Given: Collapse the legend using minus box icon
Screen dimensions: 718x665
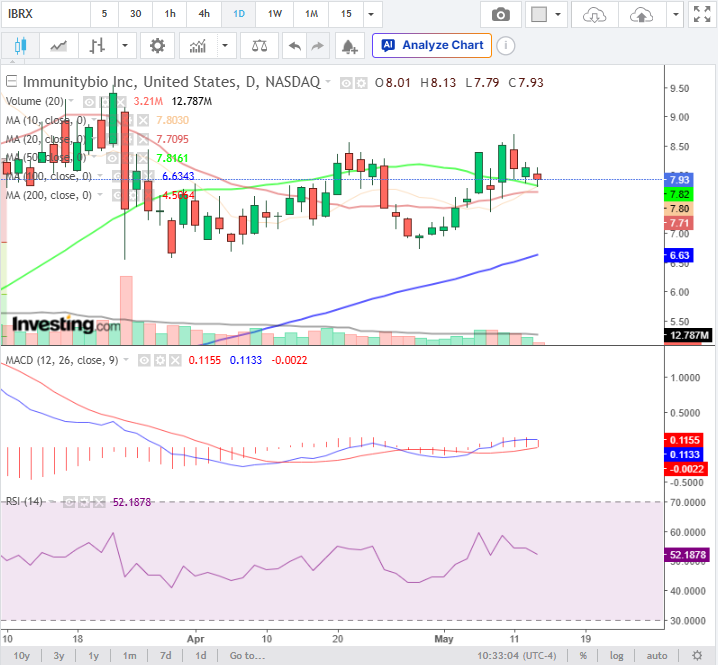Looking at the screenshot, I should point(11,82).
